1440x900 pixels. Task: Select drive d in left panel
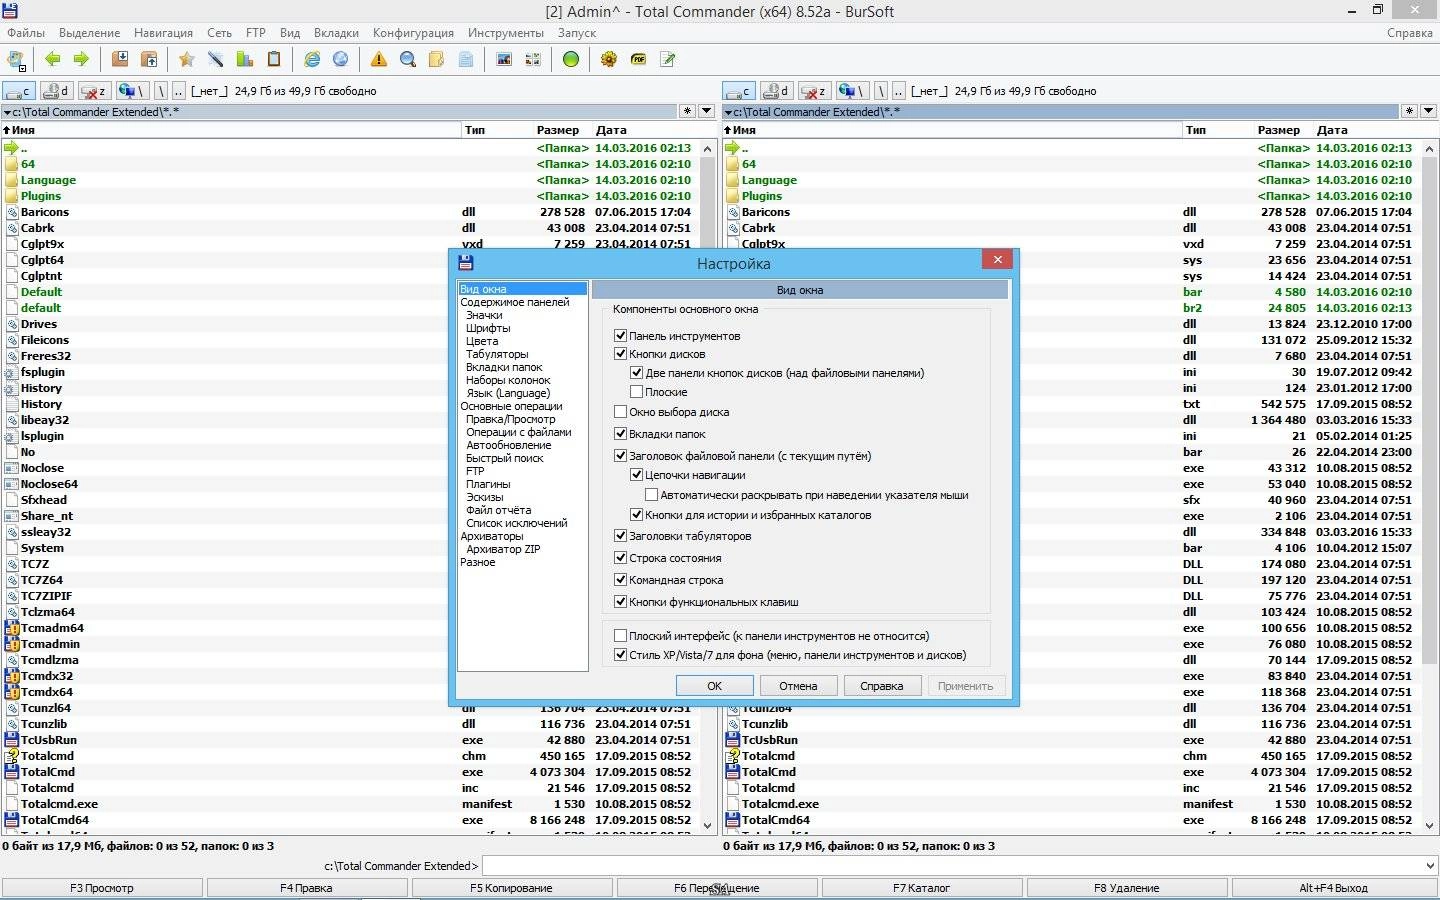pos(57,91)
